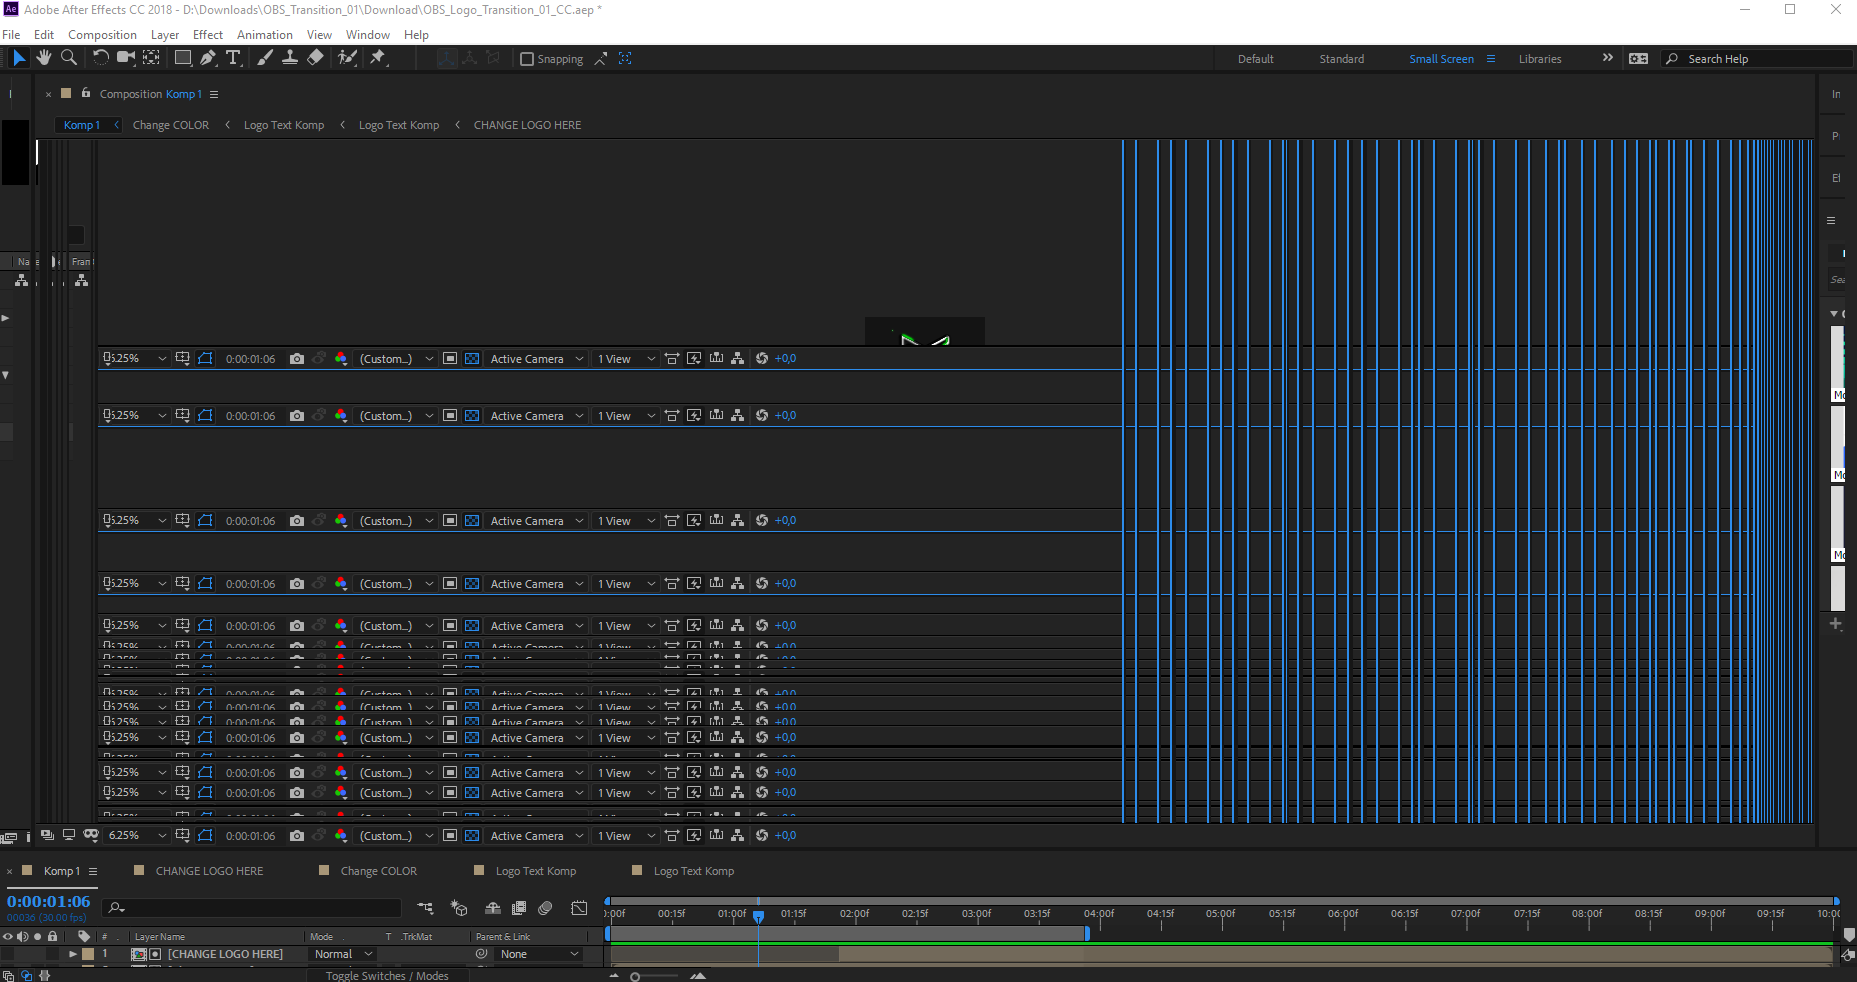The width and height of the screenshot is (1857, 982).
Task: Click CHANGE LOGO HERE in viewer breadcrumb
Action: click(527, 125)
